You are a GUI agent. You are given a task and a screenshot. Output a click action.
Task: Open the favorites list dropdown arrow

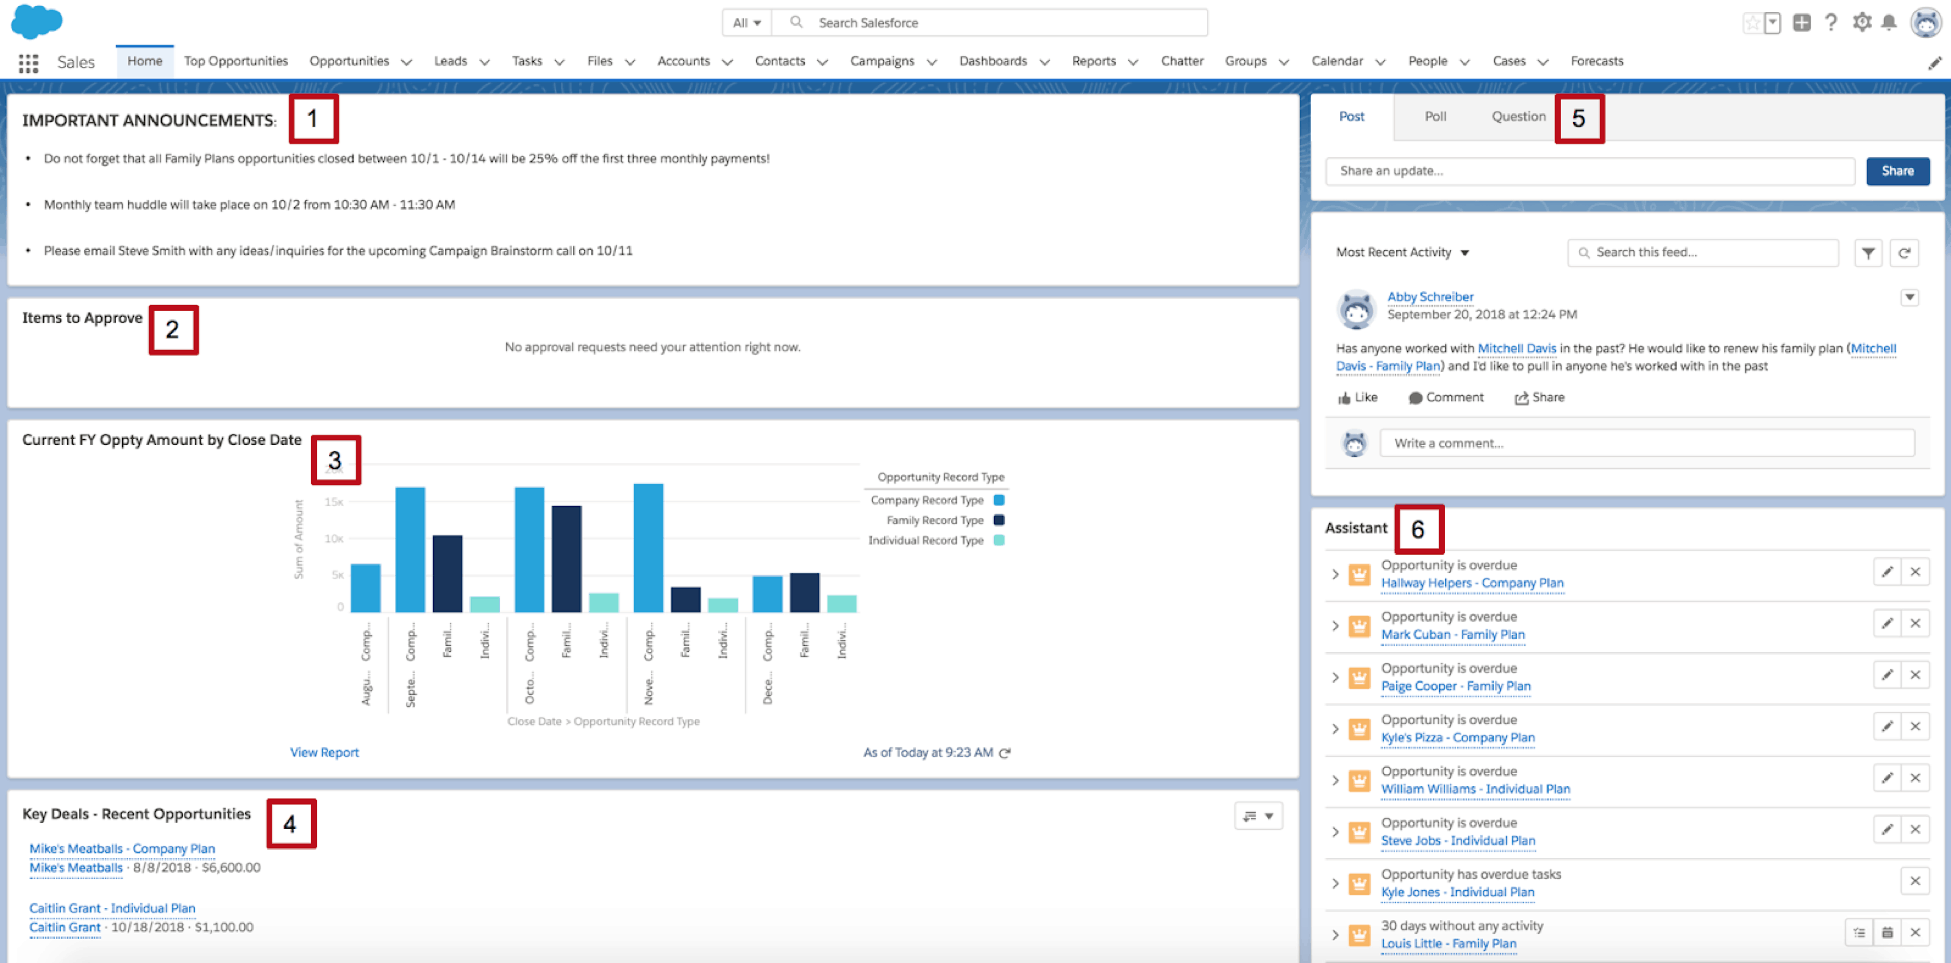(1772, 22)
